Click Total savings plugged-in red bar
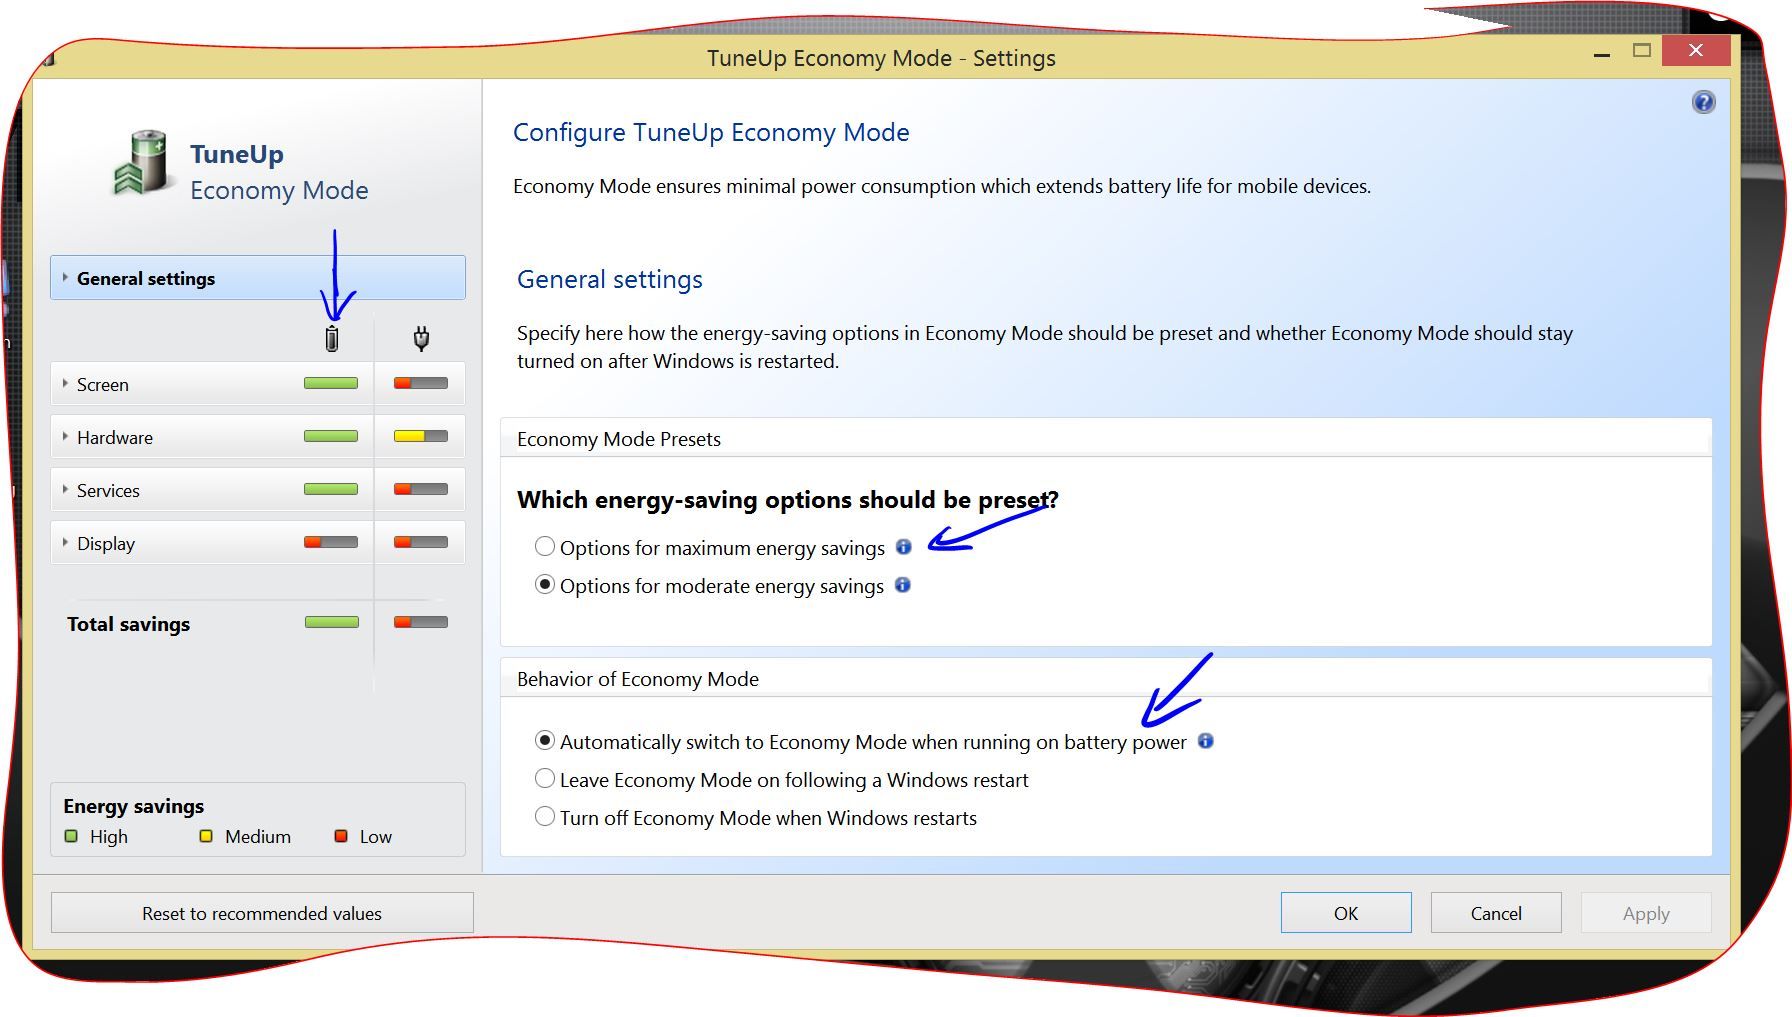 pyautogui.click(x=421, y=622)
